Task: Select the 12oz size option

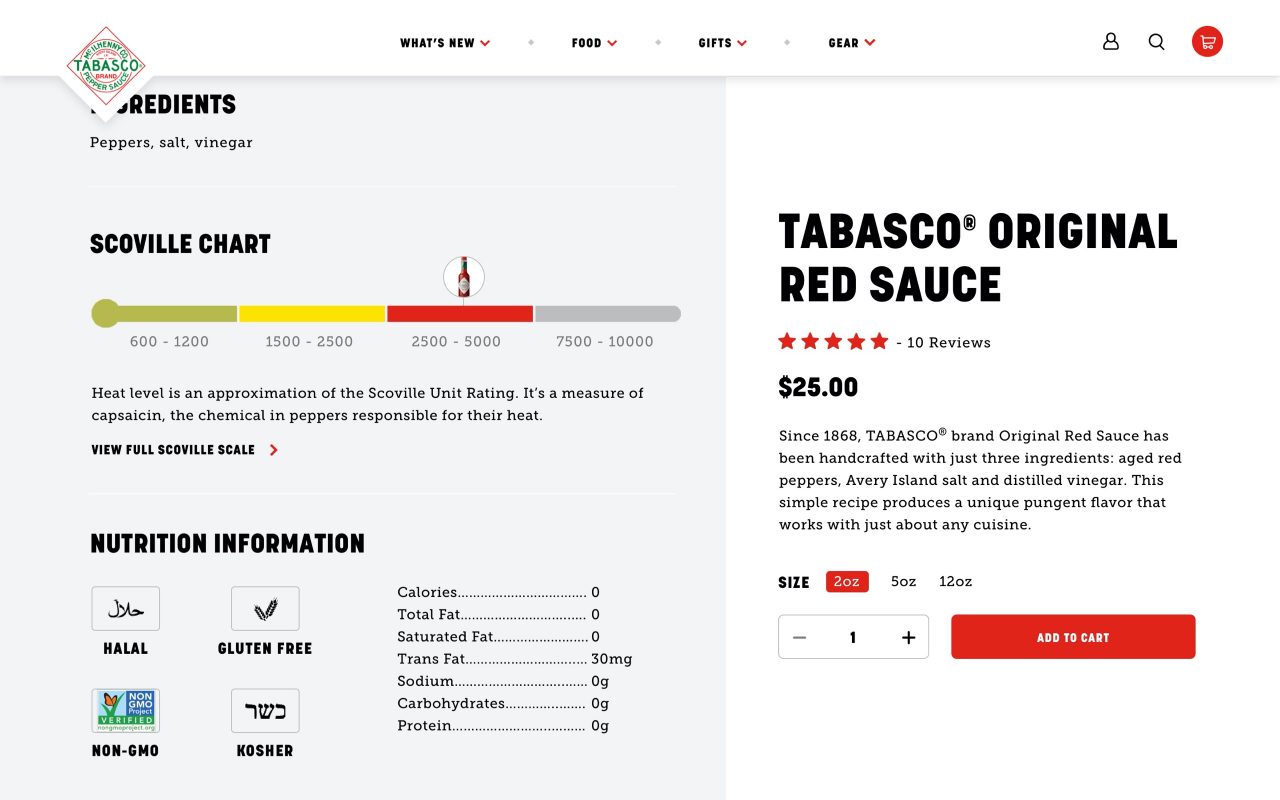Action: coord(955,581)
